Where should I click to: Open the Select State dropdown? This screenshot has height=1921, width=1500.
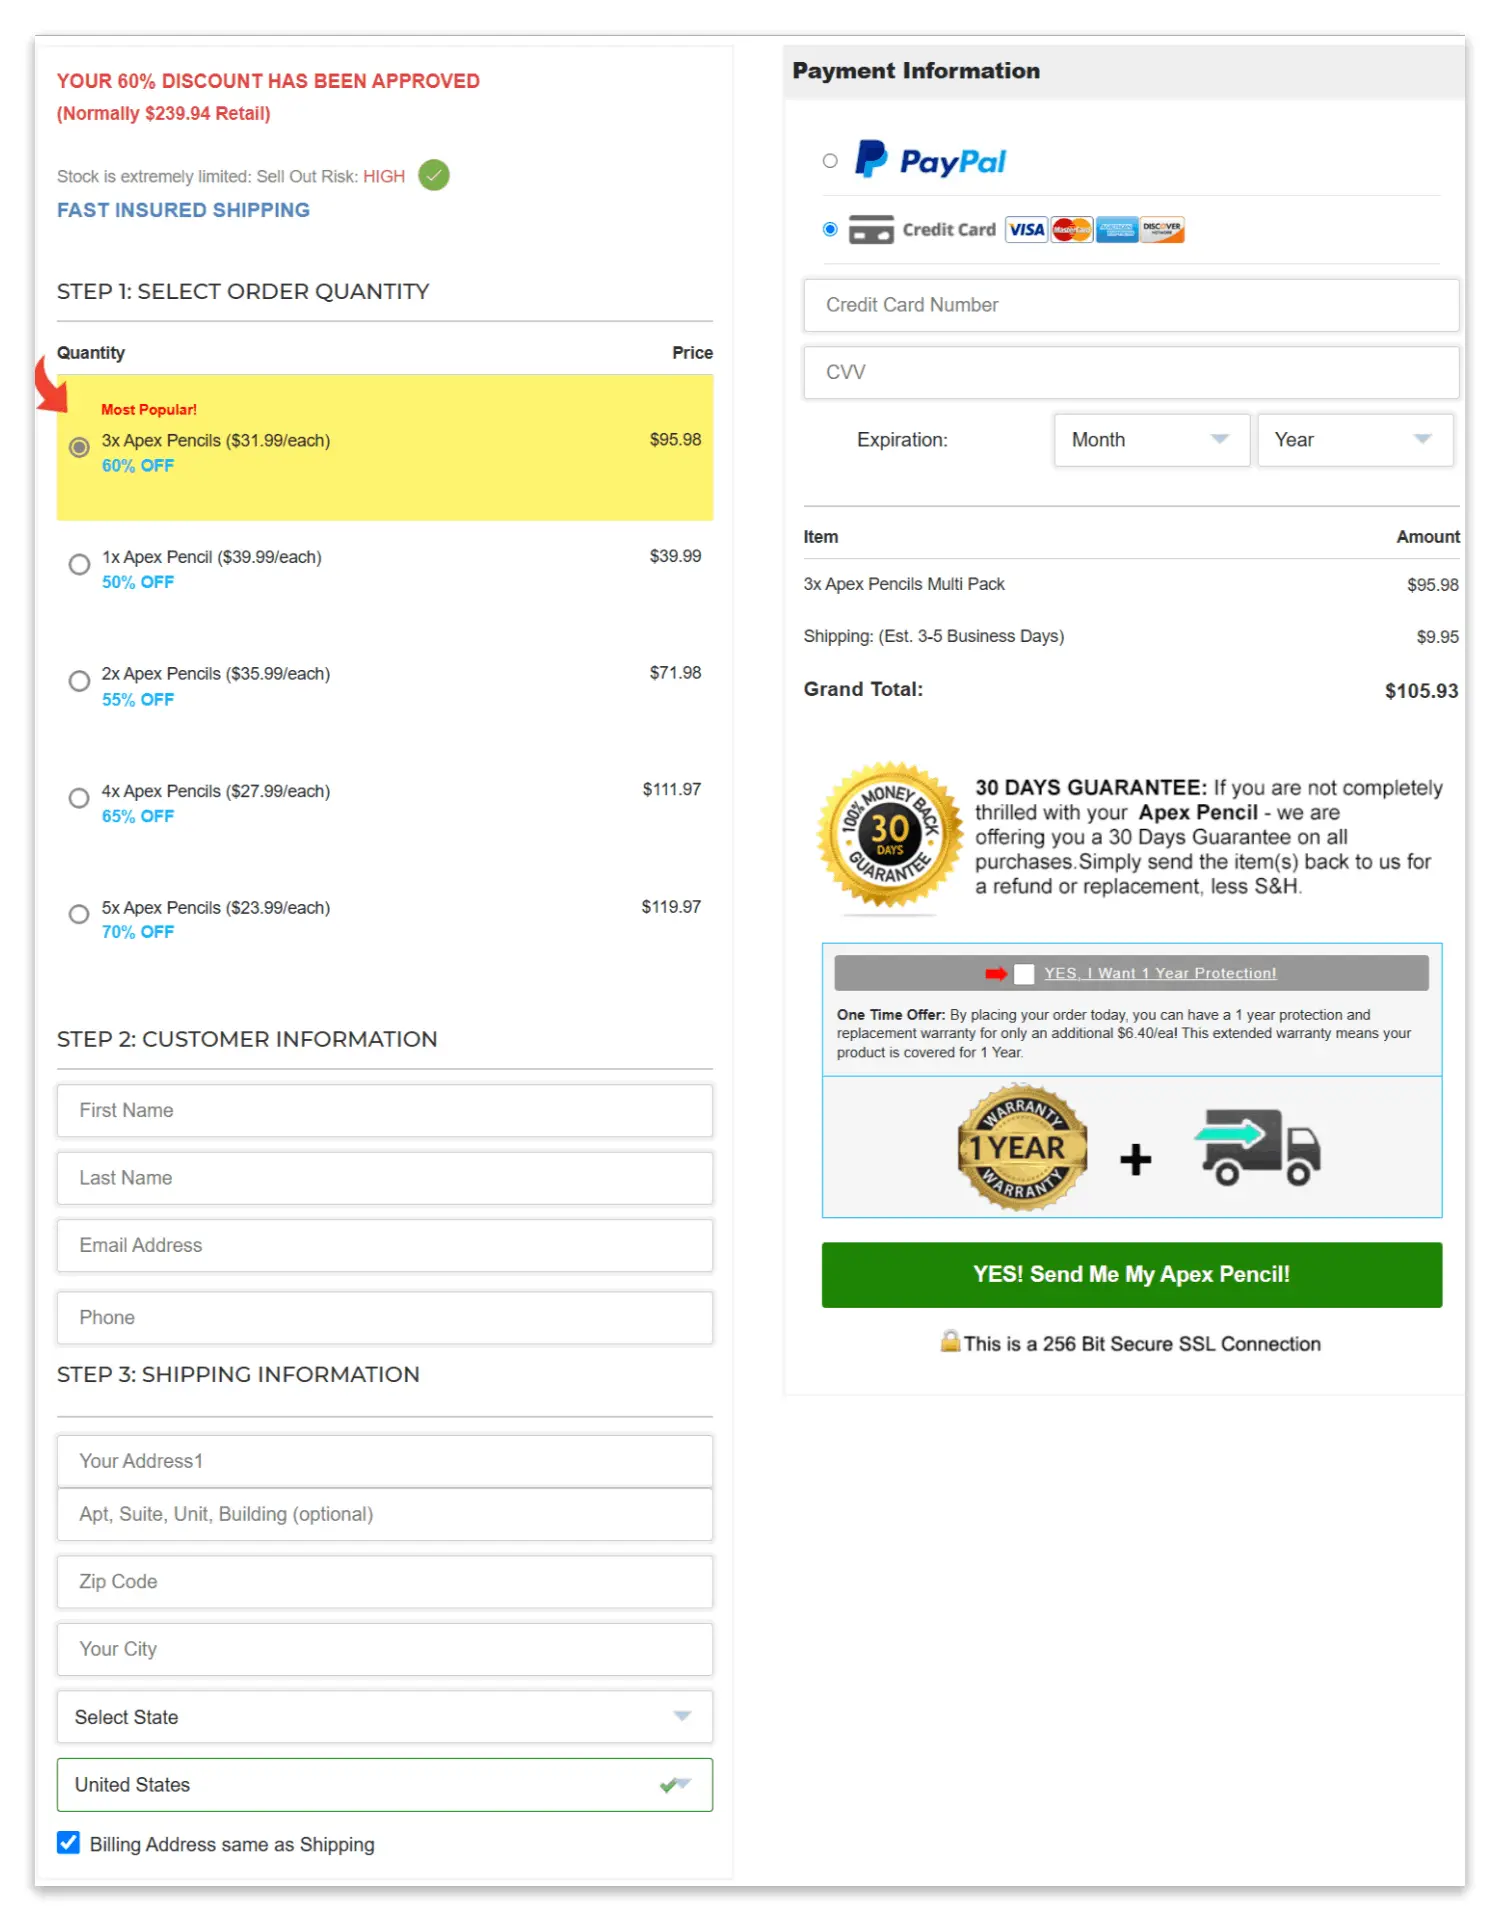tap(385, 1717)
